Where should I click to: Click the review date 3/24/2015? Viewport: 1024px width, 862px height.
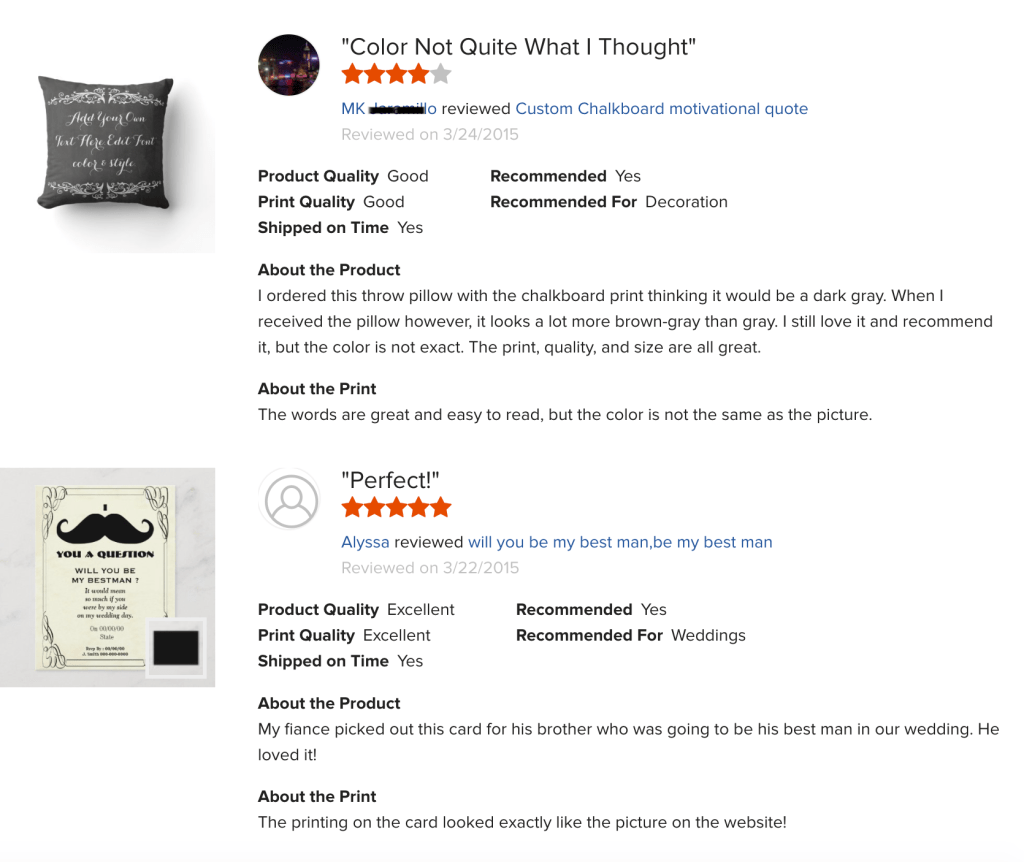[430, 134]
